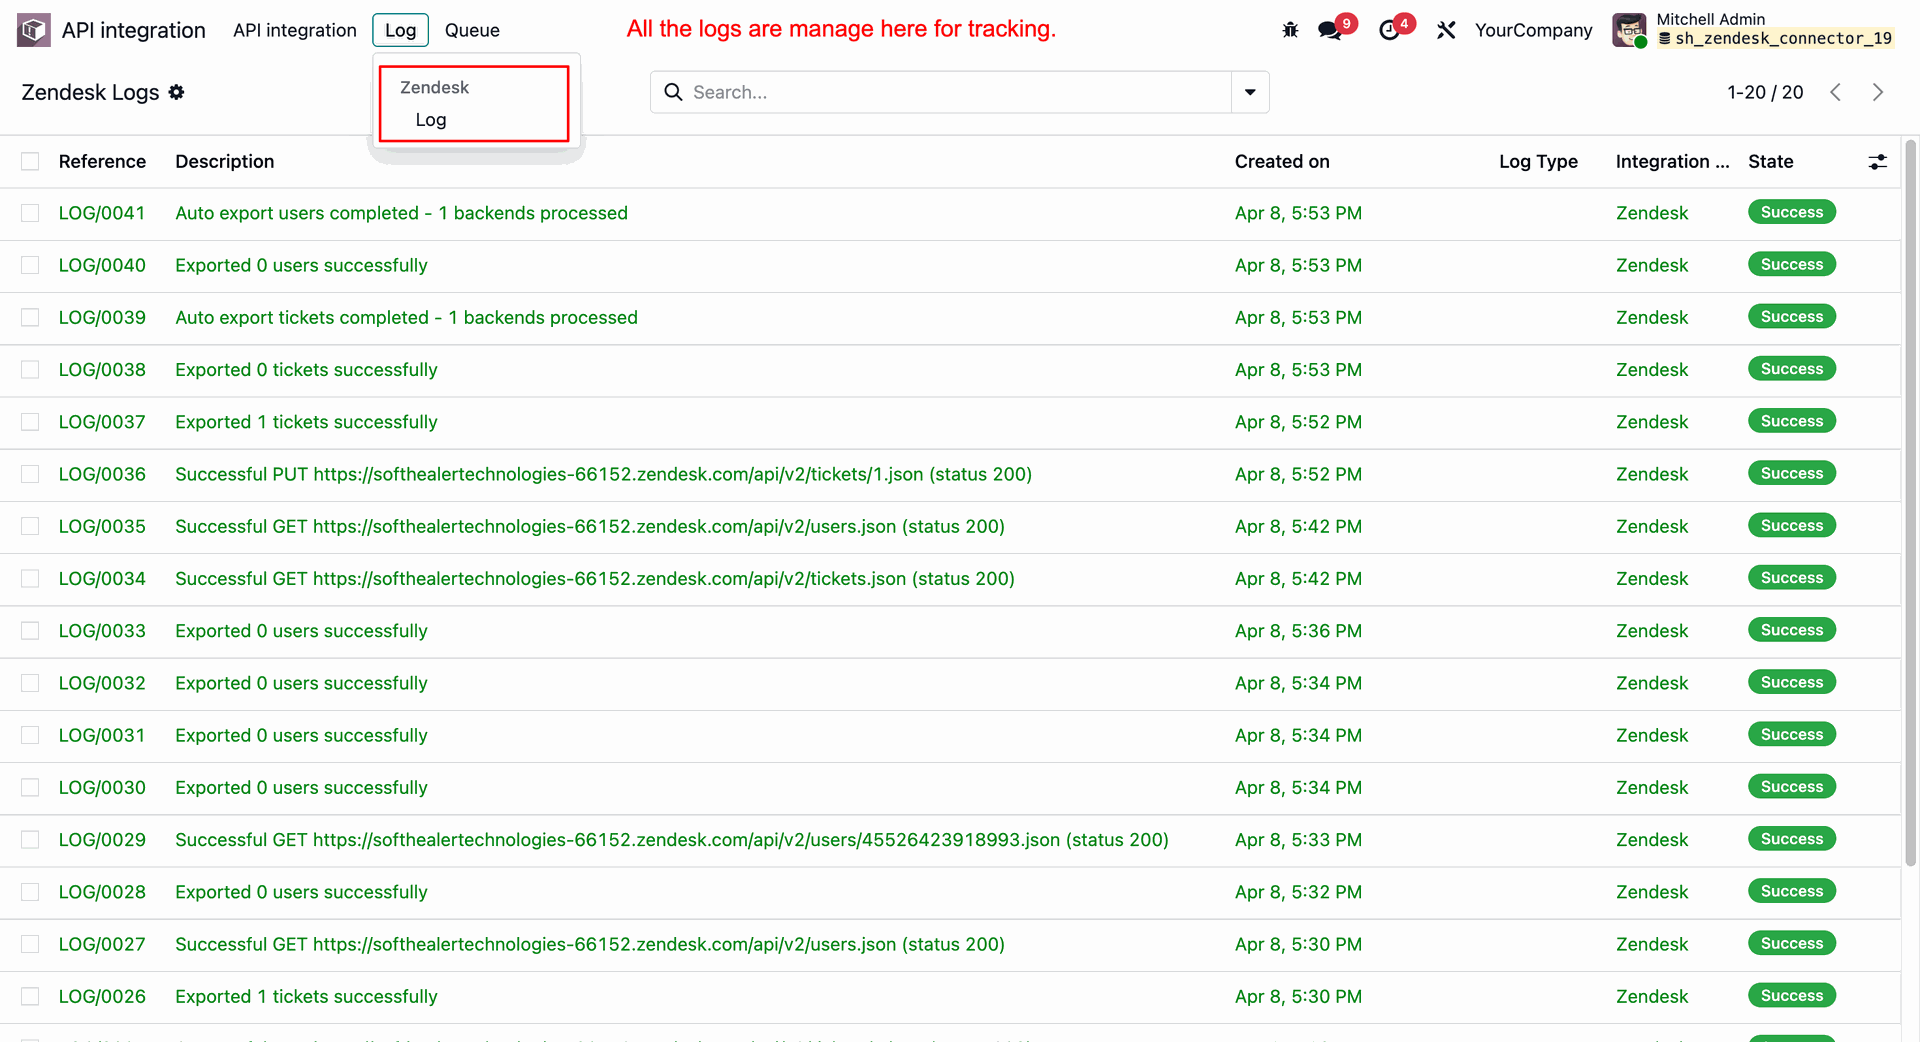This screenshot has height=1042, width=1920.
Task: Open record LOG/0033
Action: (x=102, y=631)
